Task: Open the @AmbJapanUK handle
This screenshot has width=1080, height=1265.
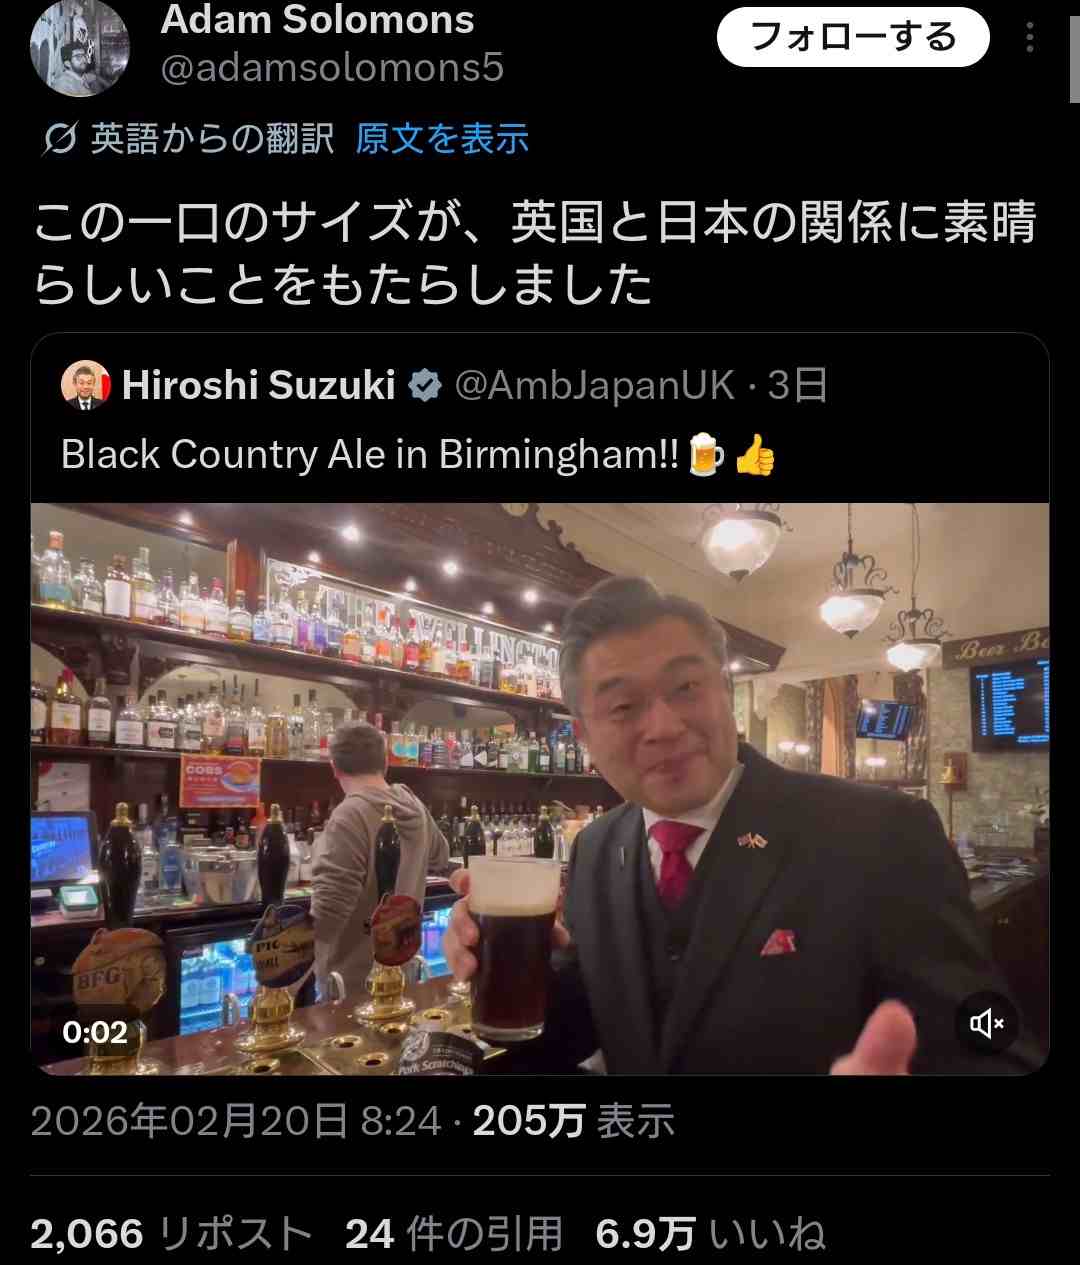Action: (595, 385)
